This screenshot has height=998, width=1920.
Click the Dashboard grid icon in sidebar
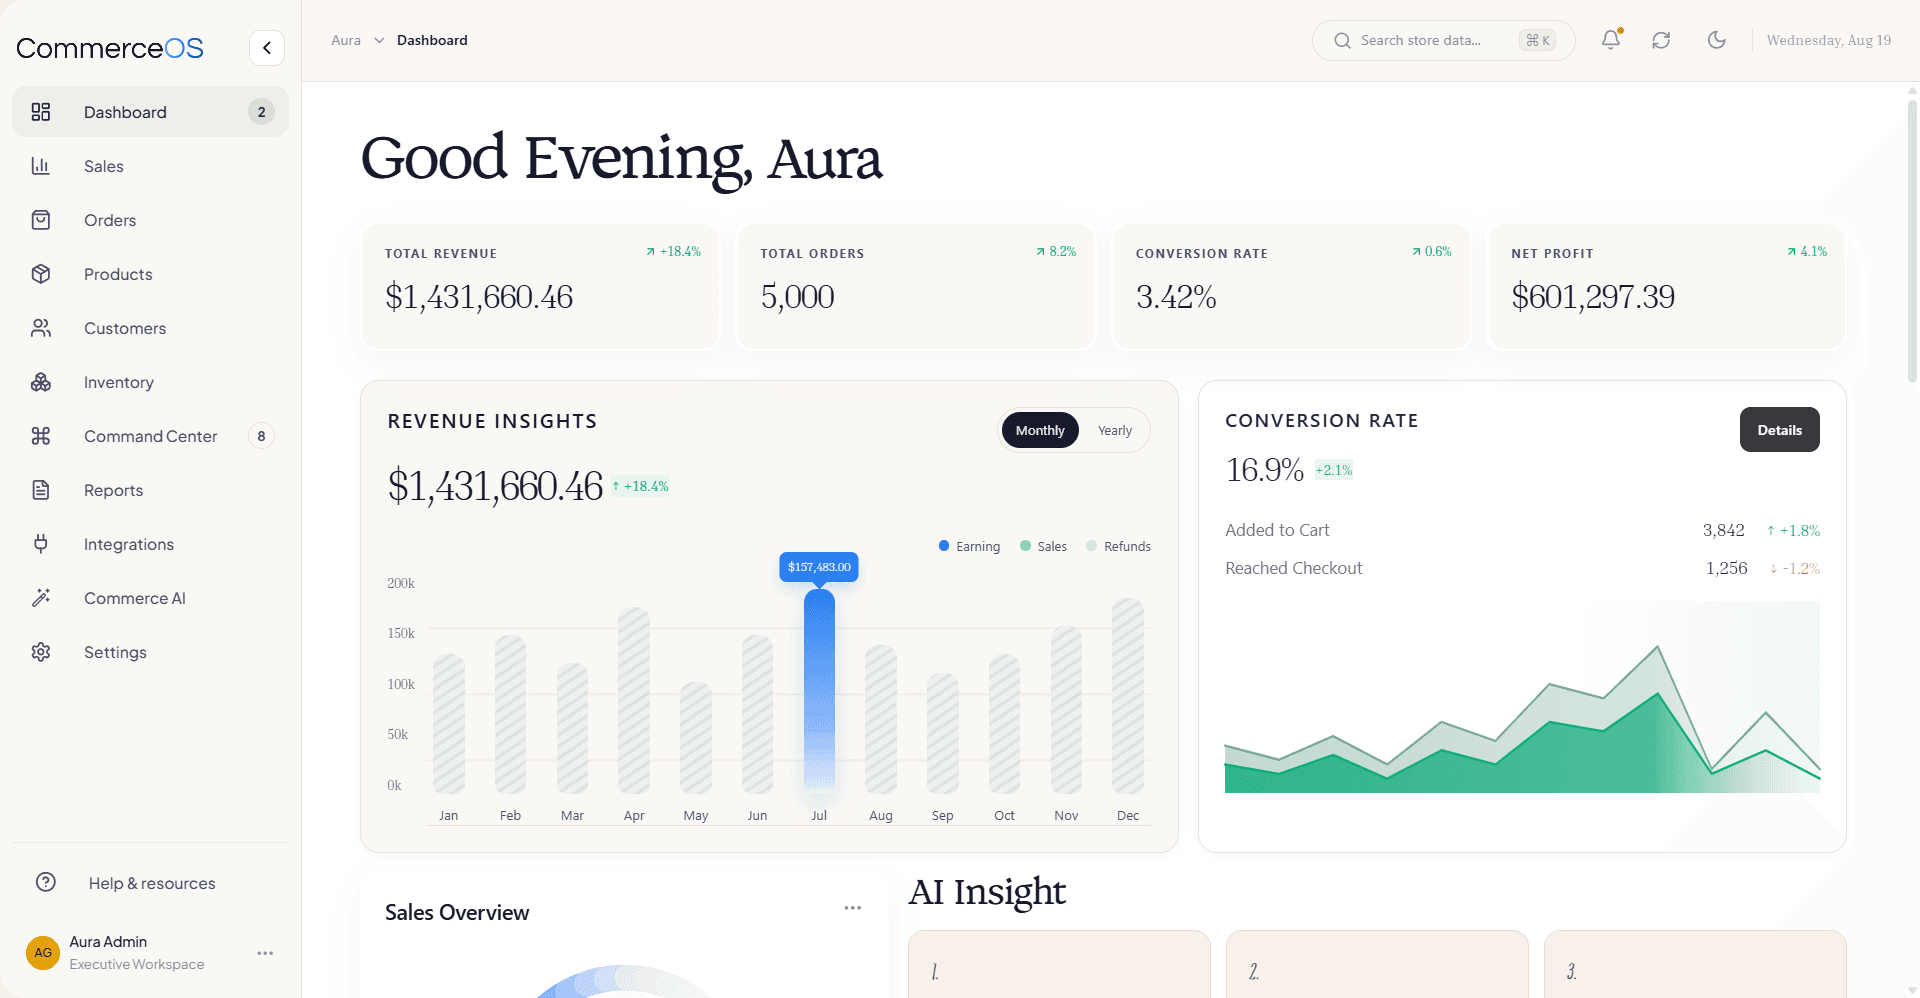tap(41, 112)
